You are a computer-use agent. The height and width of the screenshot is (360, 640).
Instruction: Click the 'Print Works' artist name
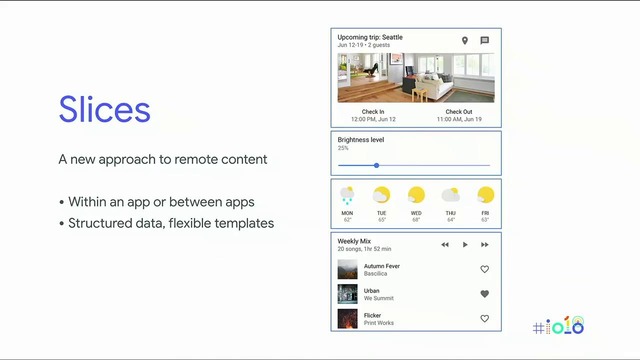pos(379,323)
